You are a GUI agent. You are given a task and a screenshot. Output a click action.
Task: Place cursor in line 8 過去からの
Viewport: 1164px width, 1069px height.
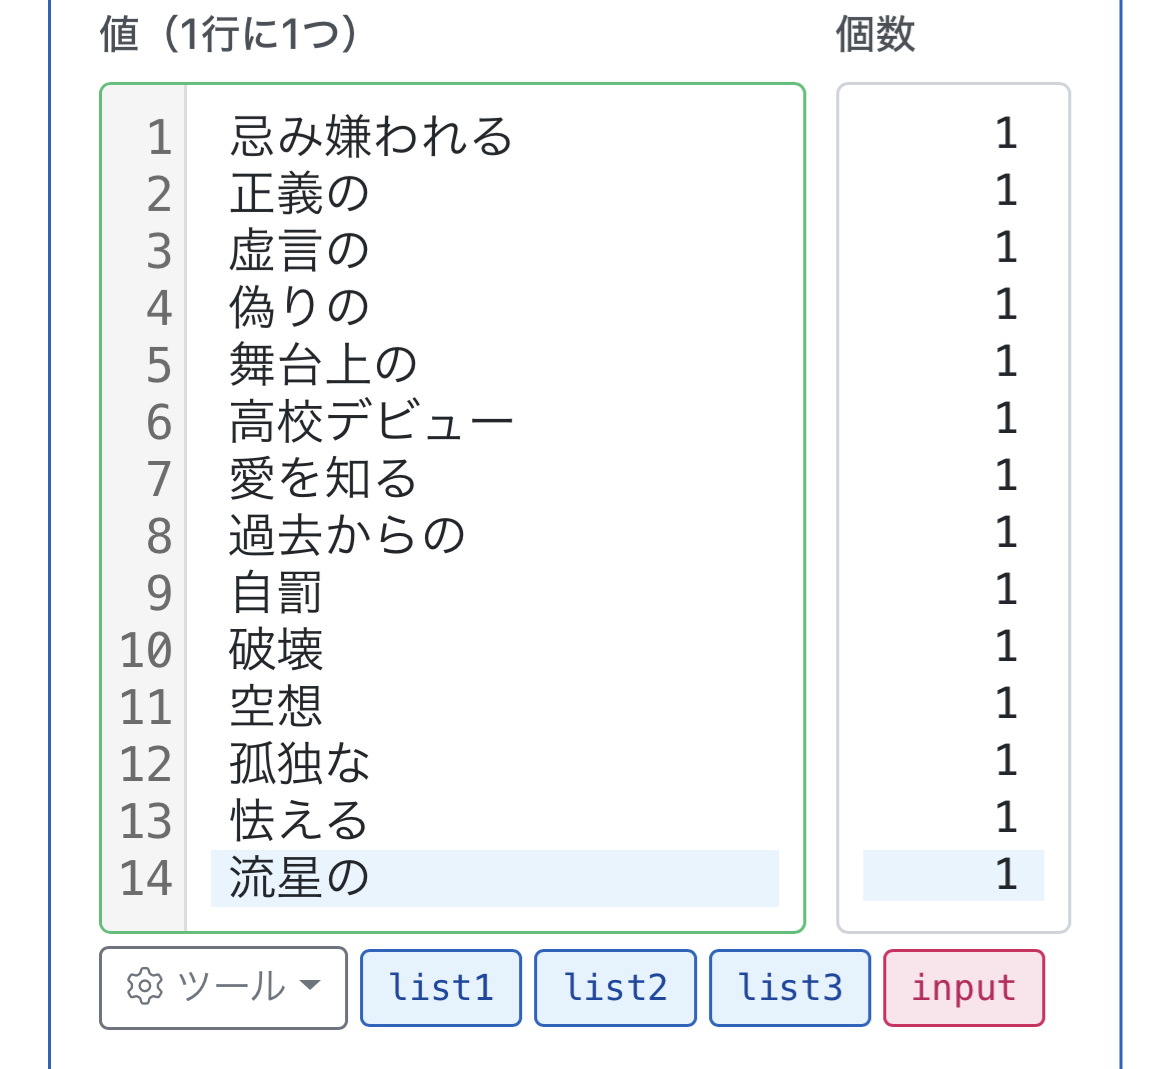(347, 536)
